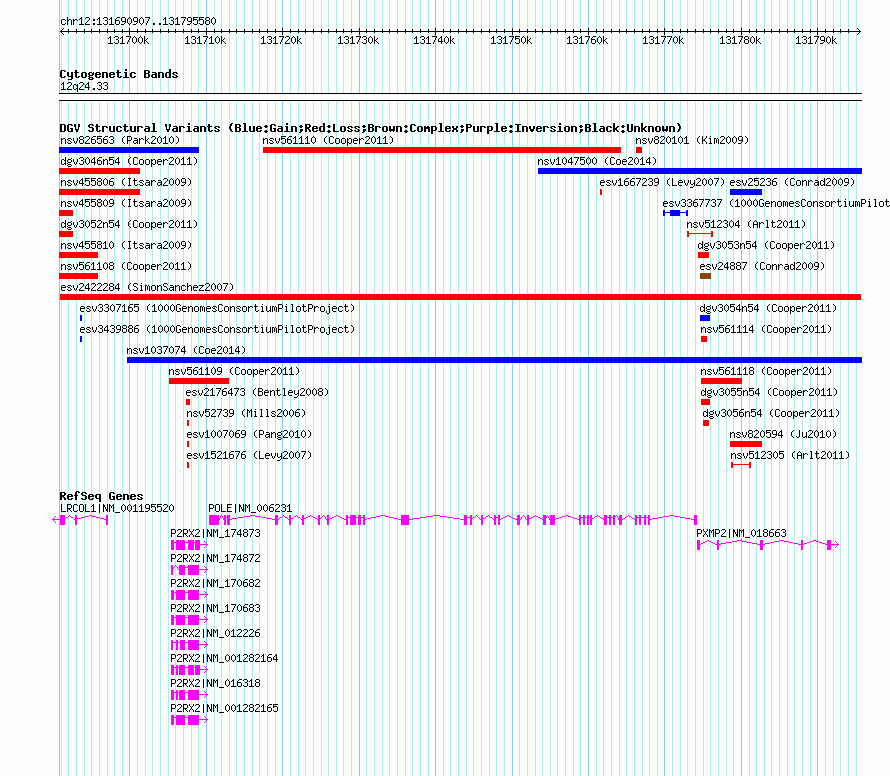This screenshot has width=890, height=776.
Task: Click the esv1667239 (Levy2007) label
Action: pyautogui.click(x=662, y=182)
